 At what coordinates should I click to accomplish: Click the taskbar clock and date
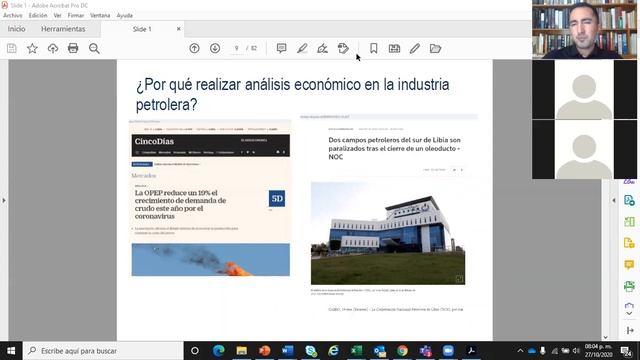[598, 351]
